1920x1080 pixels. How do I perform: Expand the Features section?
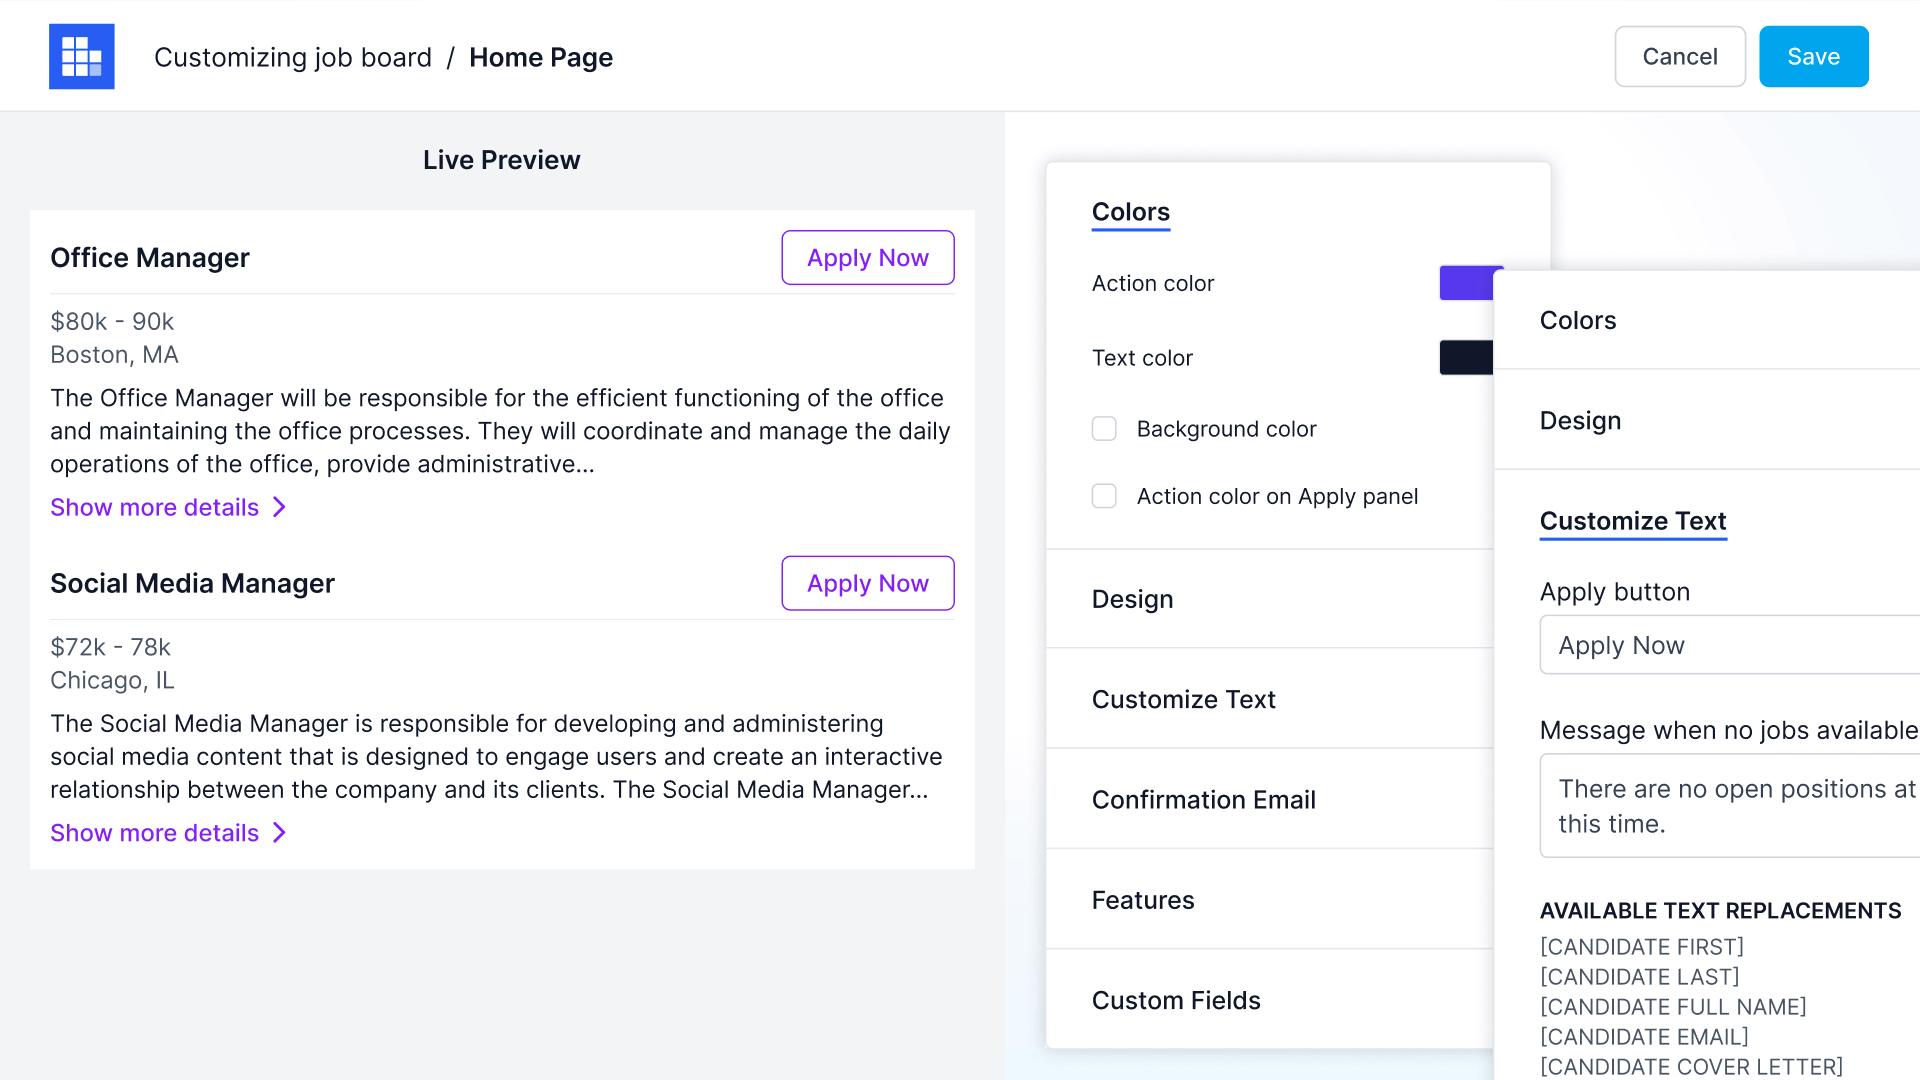pyautogui.click(x=1143, y=900)
